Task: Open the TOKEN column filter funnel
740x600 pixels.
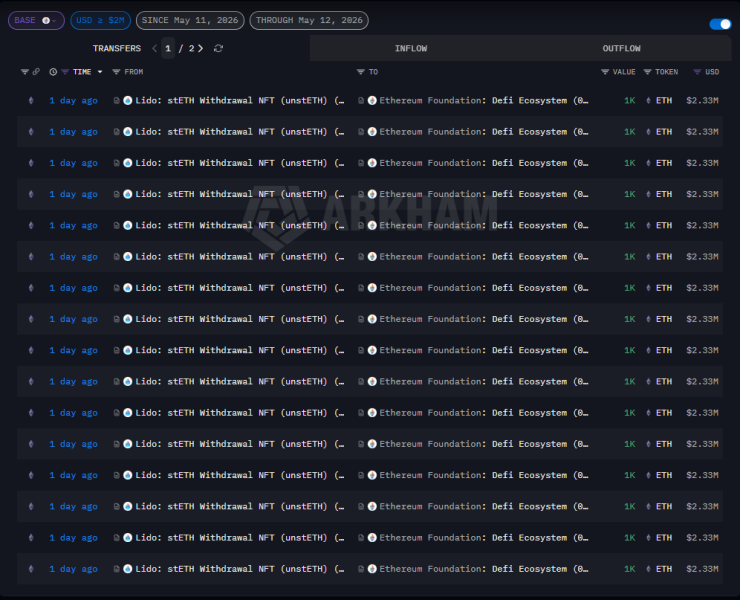Action: click(648, 72)
